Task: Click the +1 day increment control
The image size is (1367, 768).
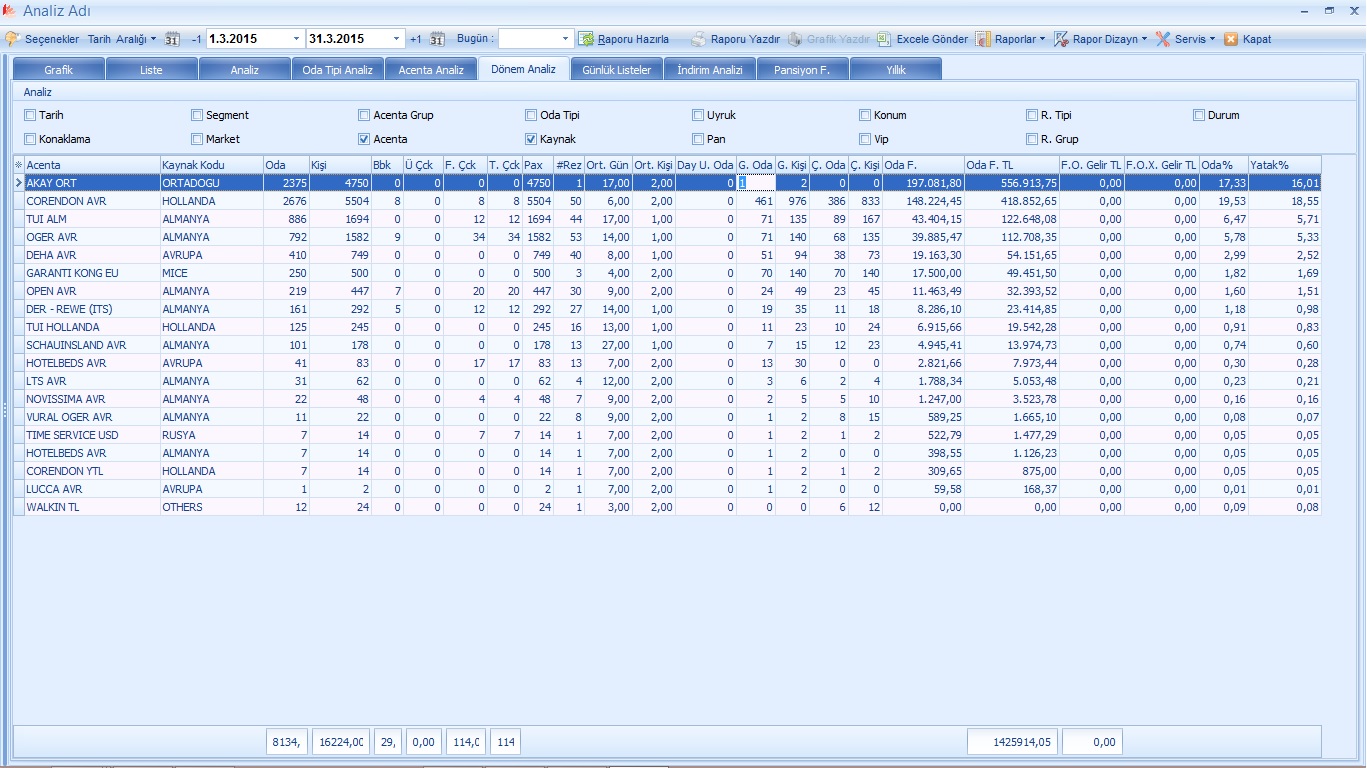Action: click(416, 39)
